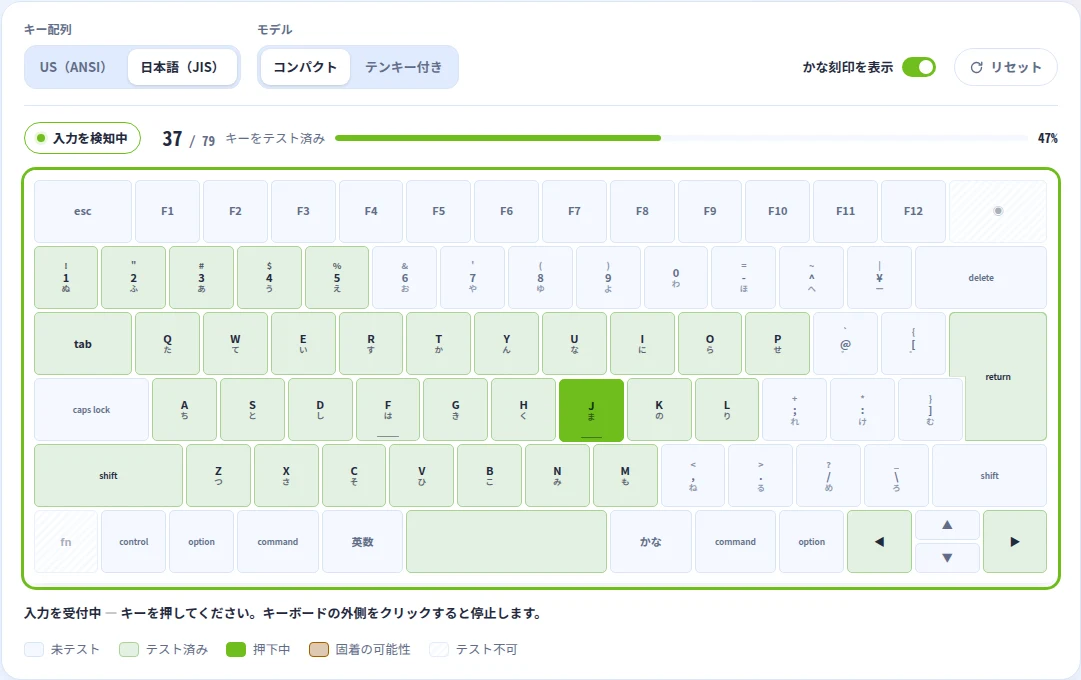Click the right shift key
1081x680 pixels.
(989, 475)
